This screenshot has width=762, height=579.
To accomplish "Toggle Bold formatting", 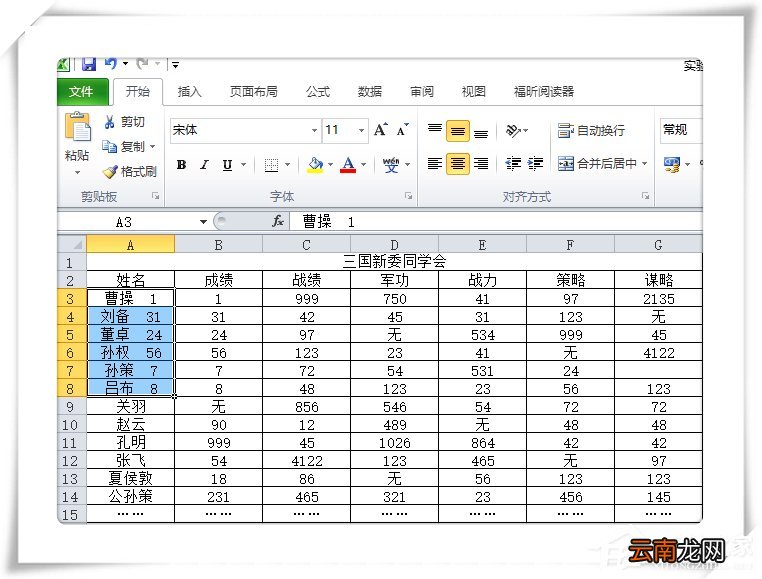I will [x=181, y=165].
